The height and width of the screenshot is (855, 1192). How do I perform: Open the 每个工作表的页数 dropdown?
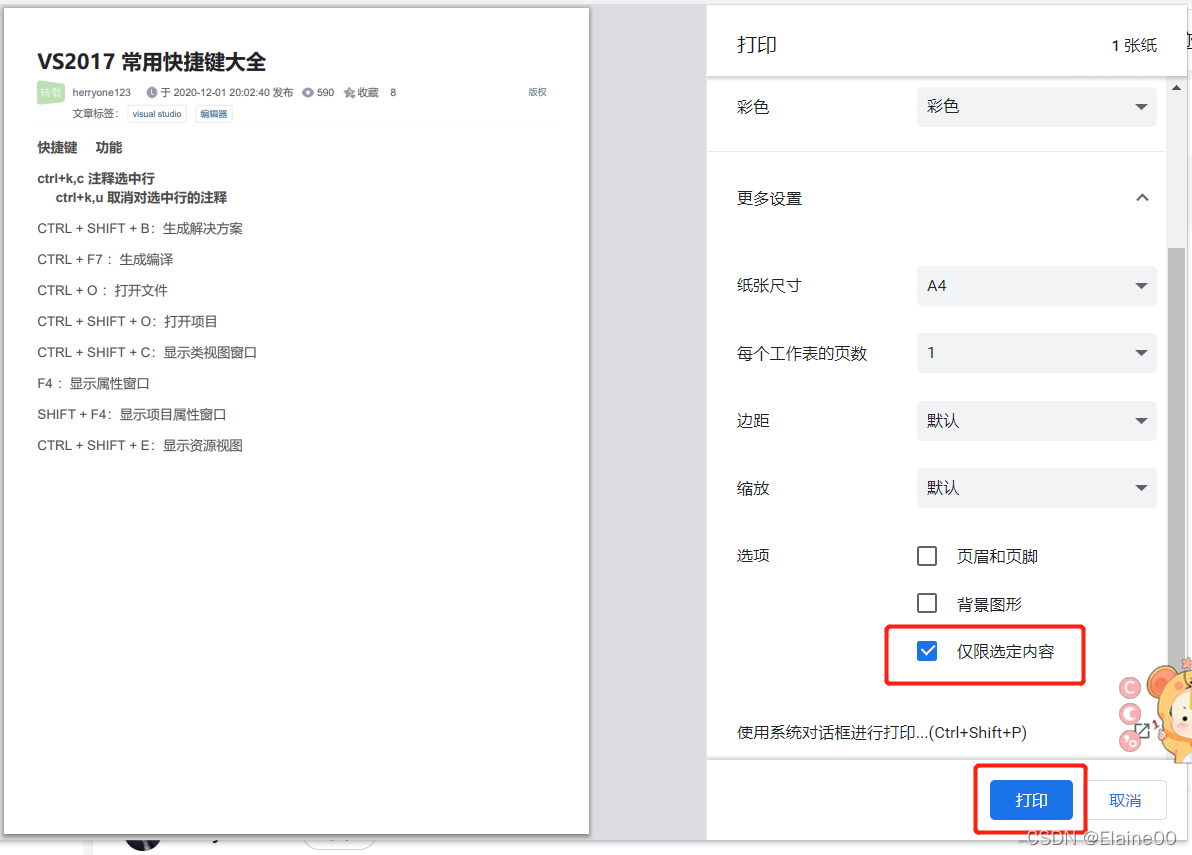coord(1036,353)
